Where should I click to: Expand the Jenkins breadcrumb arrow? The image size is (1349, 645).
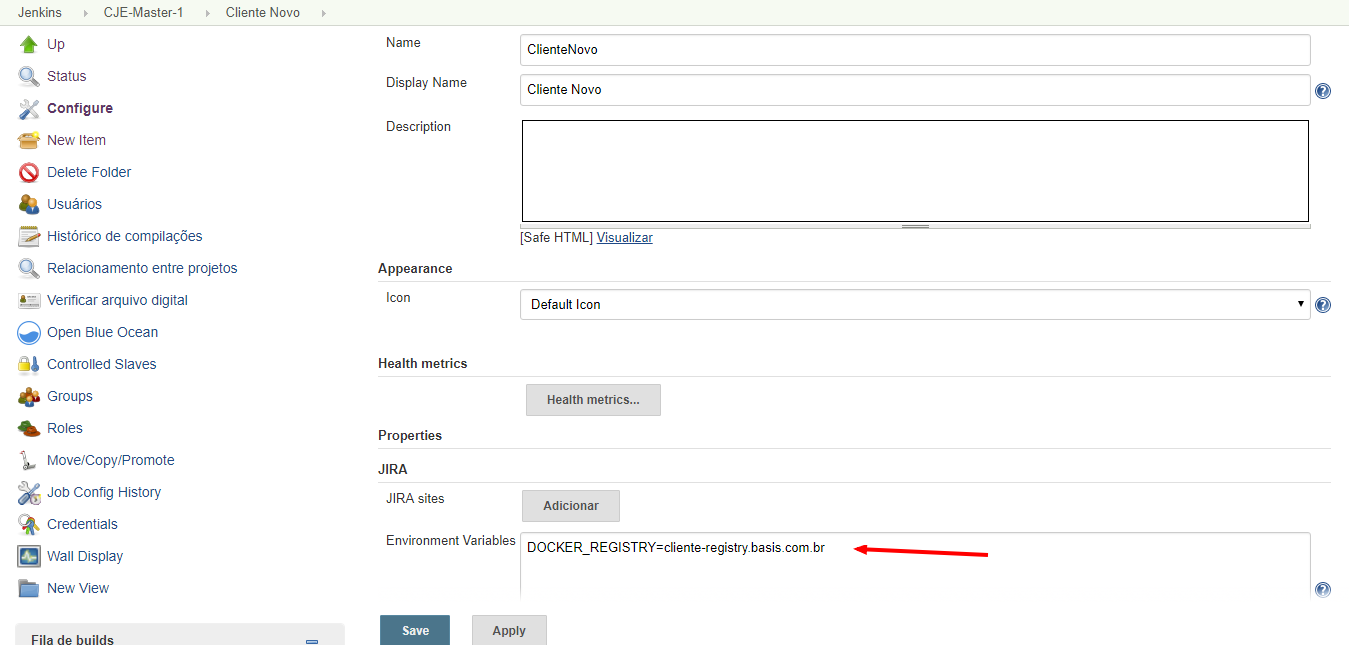tap(84, 13)
